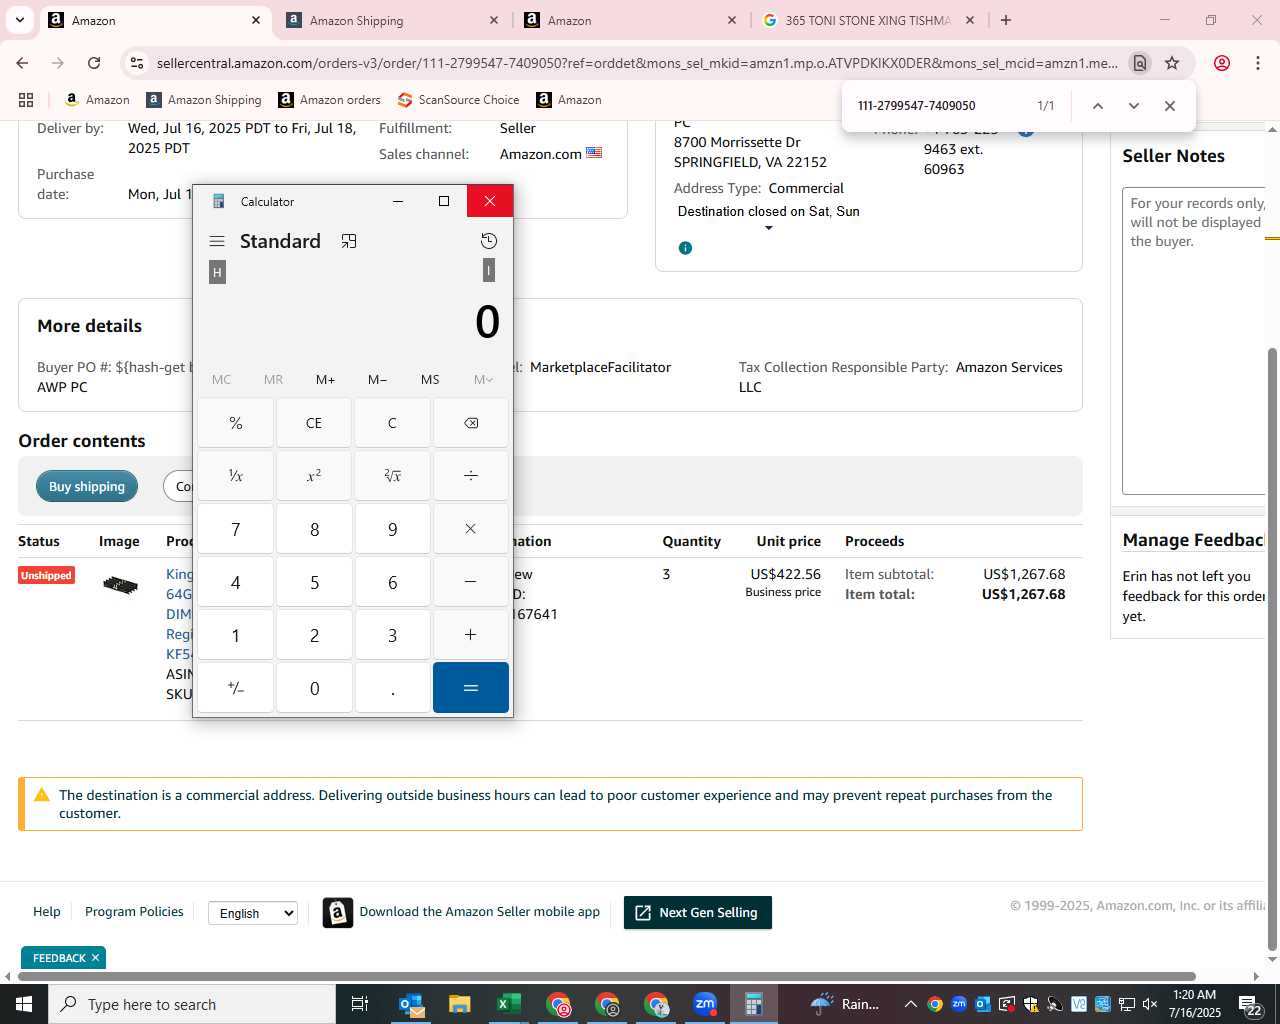Open ScanSource Choice bookmark
The width and height of the screenshot is (1280, 1024).
[x=458, y=100]
